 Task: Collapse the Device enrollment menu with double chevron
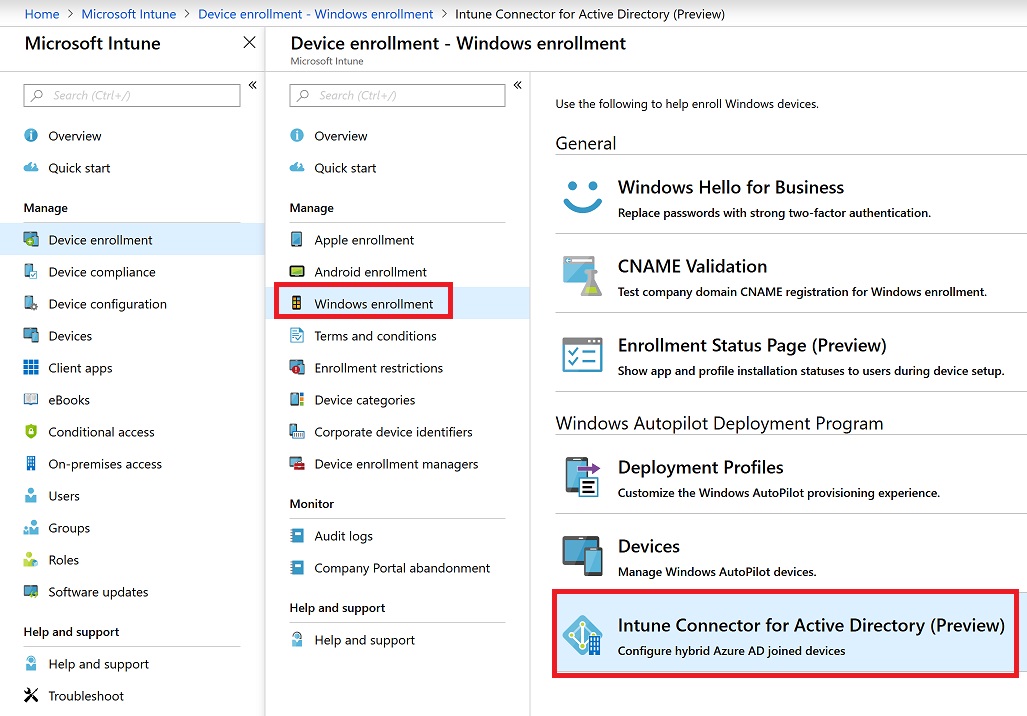pos(517,85)
